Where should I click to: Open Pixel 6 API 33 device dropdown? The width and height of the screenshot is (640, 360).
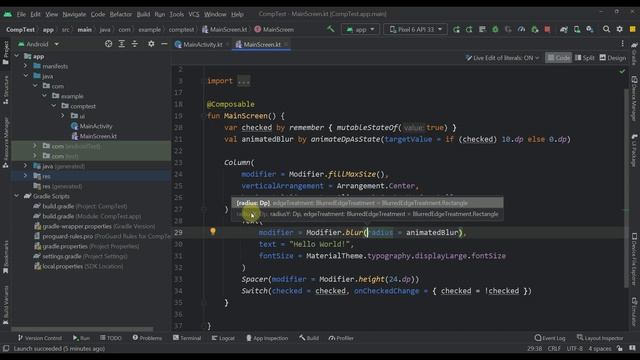click(x=415, y=29)
